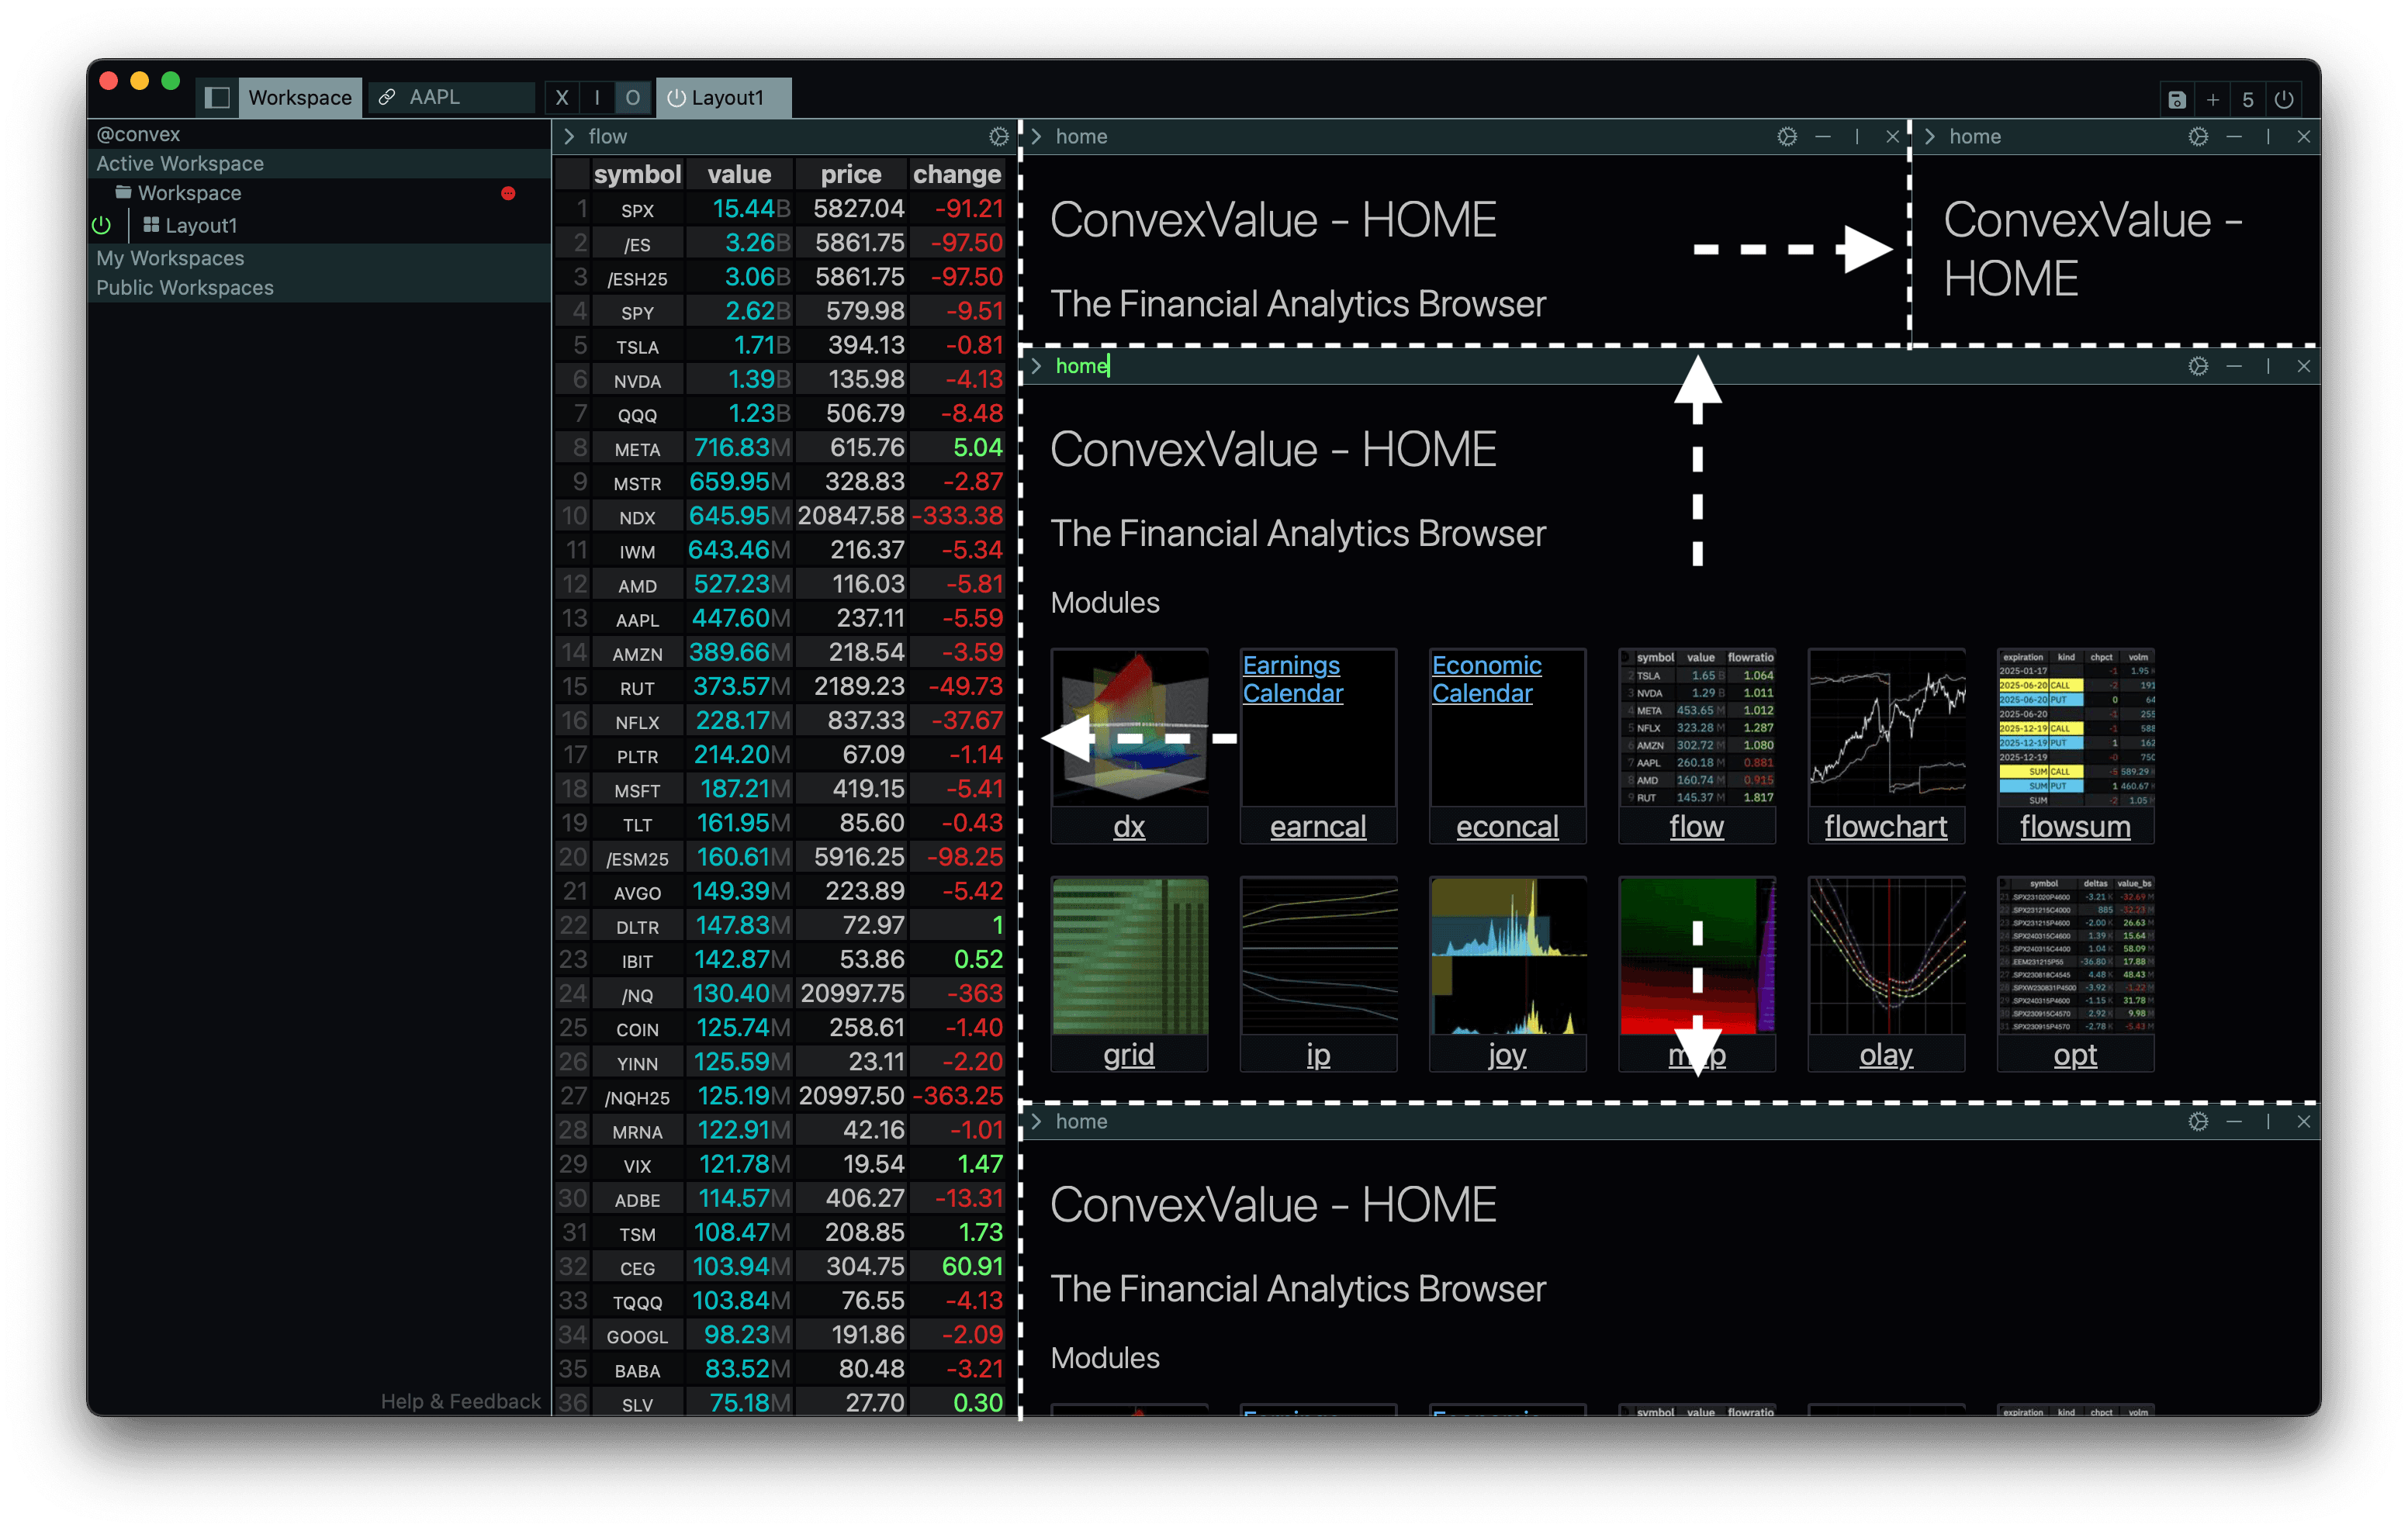This screenshot has height=1531, width=2408.
Task: Select the Workspace folder in the sidebar tree
Action: point(189,193)
